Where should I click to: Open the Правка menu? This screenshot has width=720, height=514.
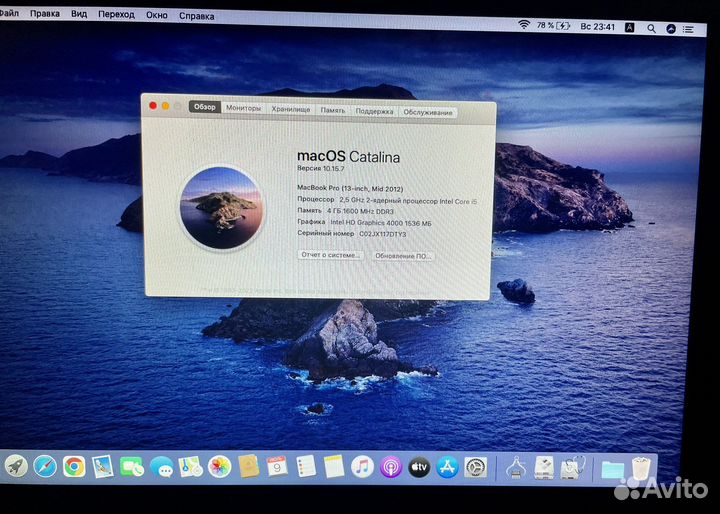click(45, 13)
